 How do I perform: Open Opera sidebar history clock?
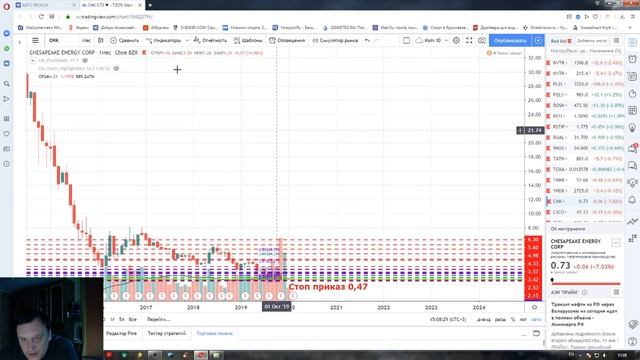coord(7,164)
